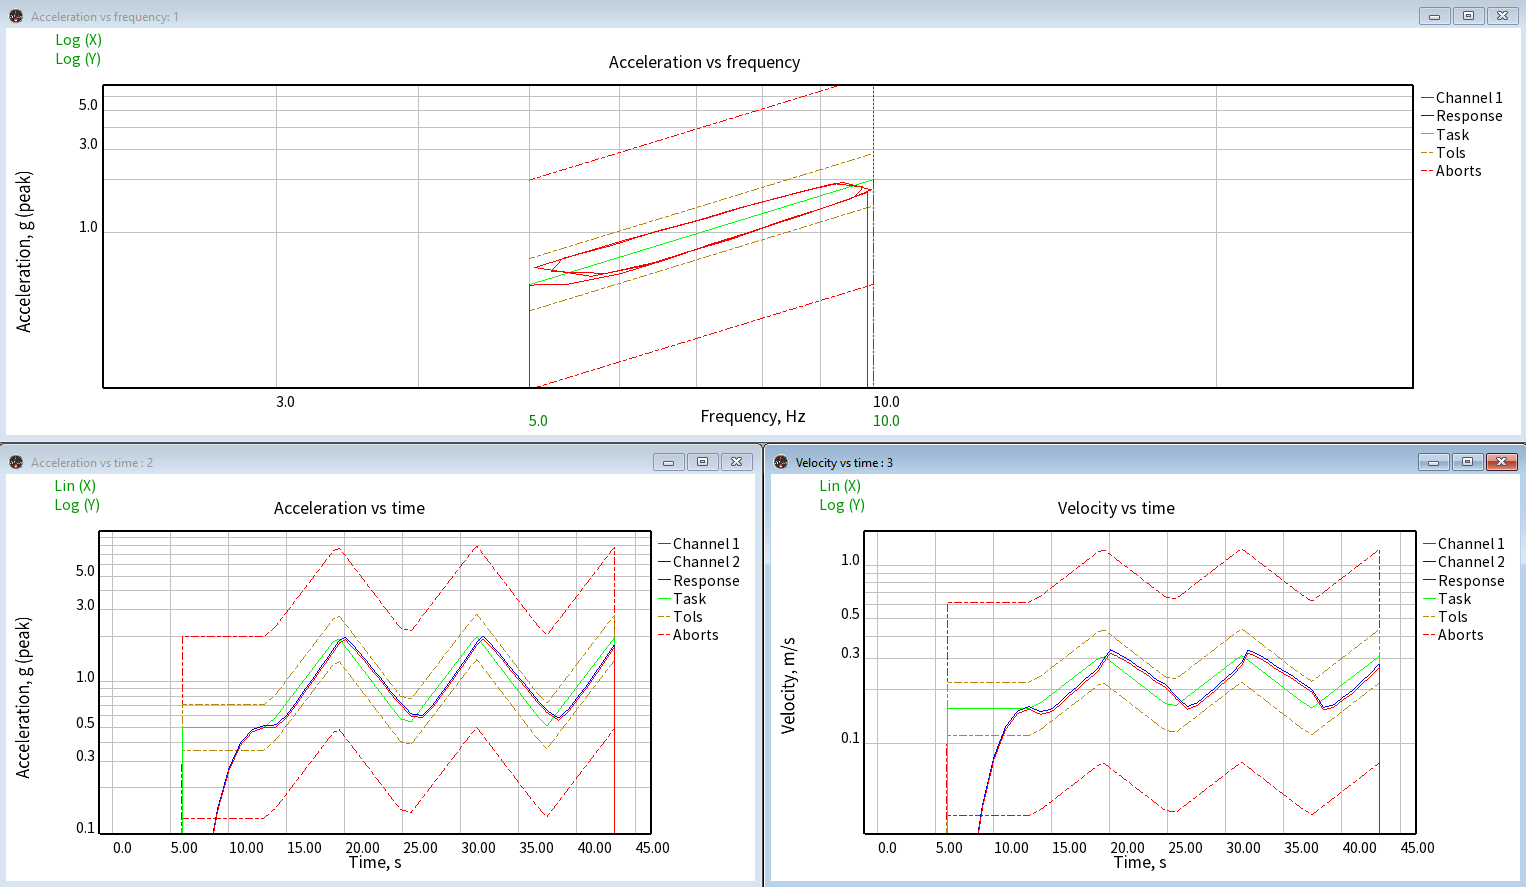Select Aborts legend in Velocity vs time

pyautogui.click(x=1454, y=635)
